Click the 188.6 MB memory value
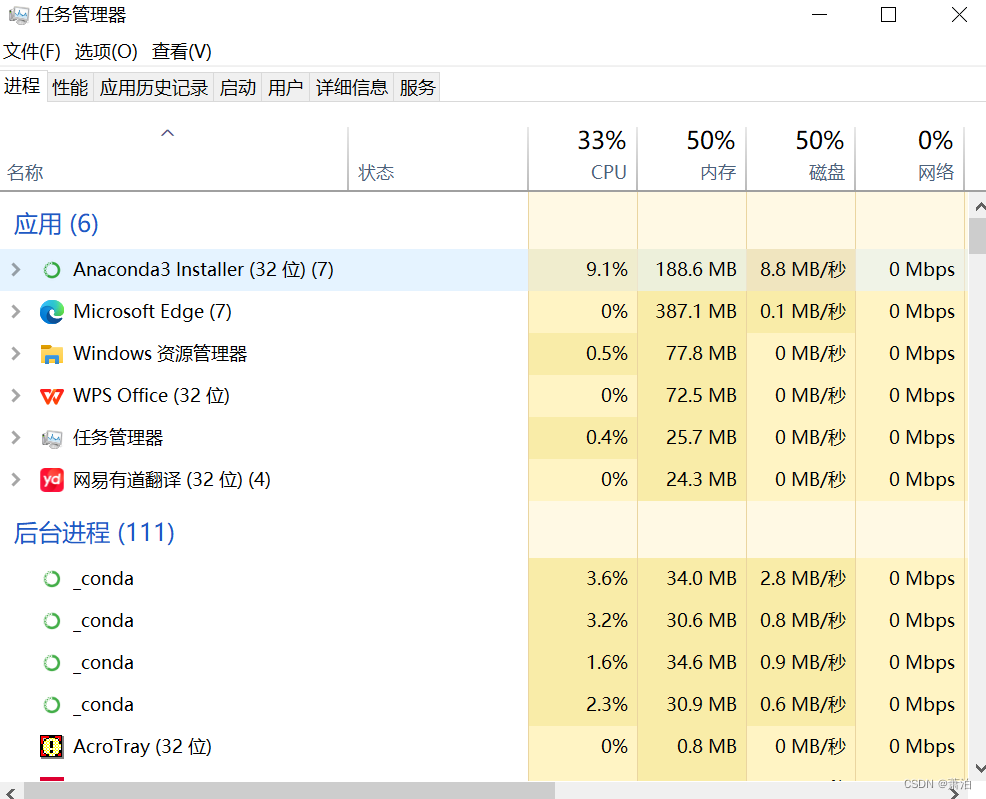The width and height of the screenshot is (986, 799). click(x=695, y=270)
